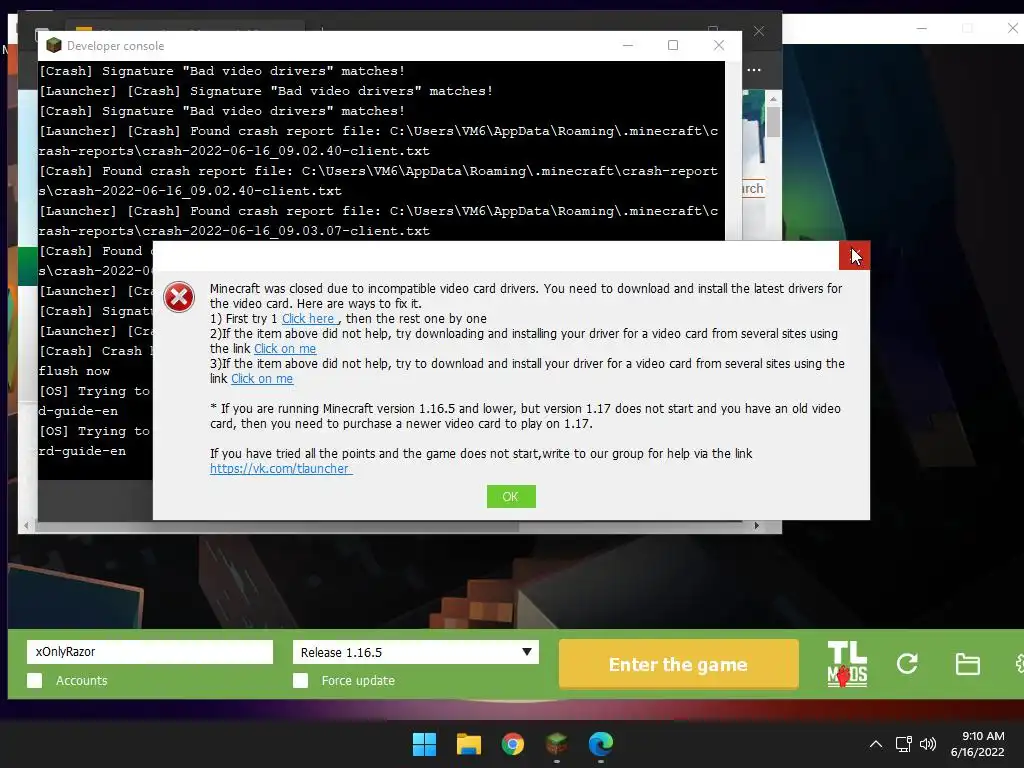Show hidden system tray icons
This screenshot has height=768, width=1024.
876,744
